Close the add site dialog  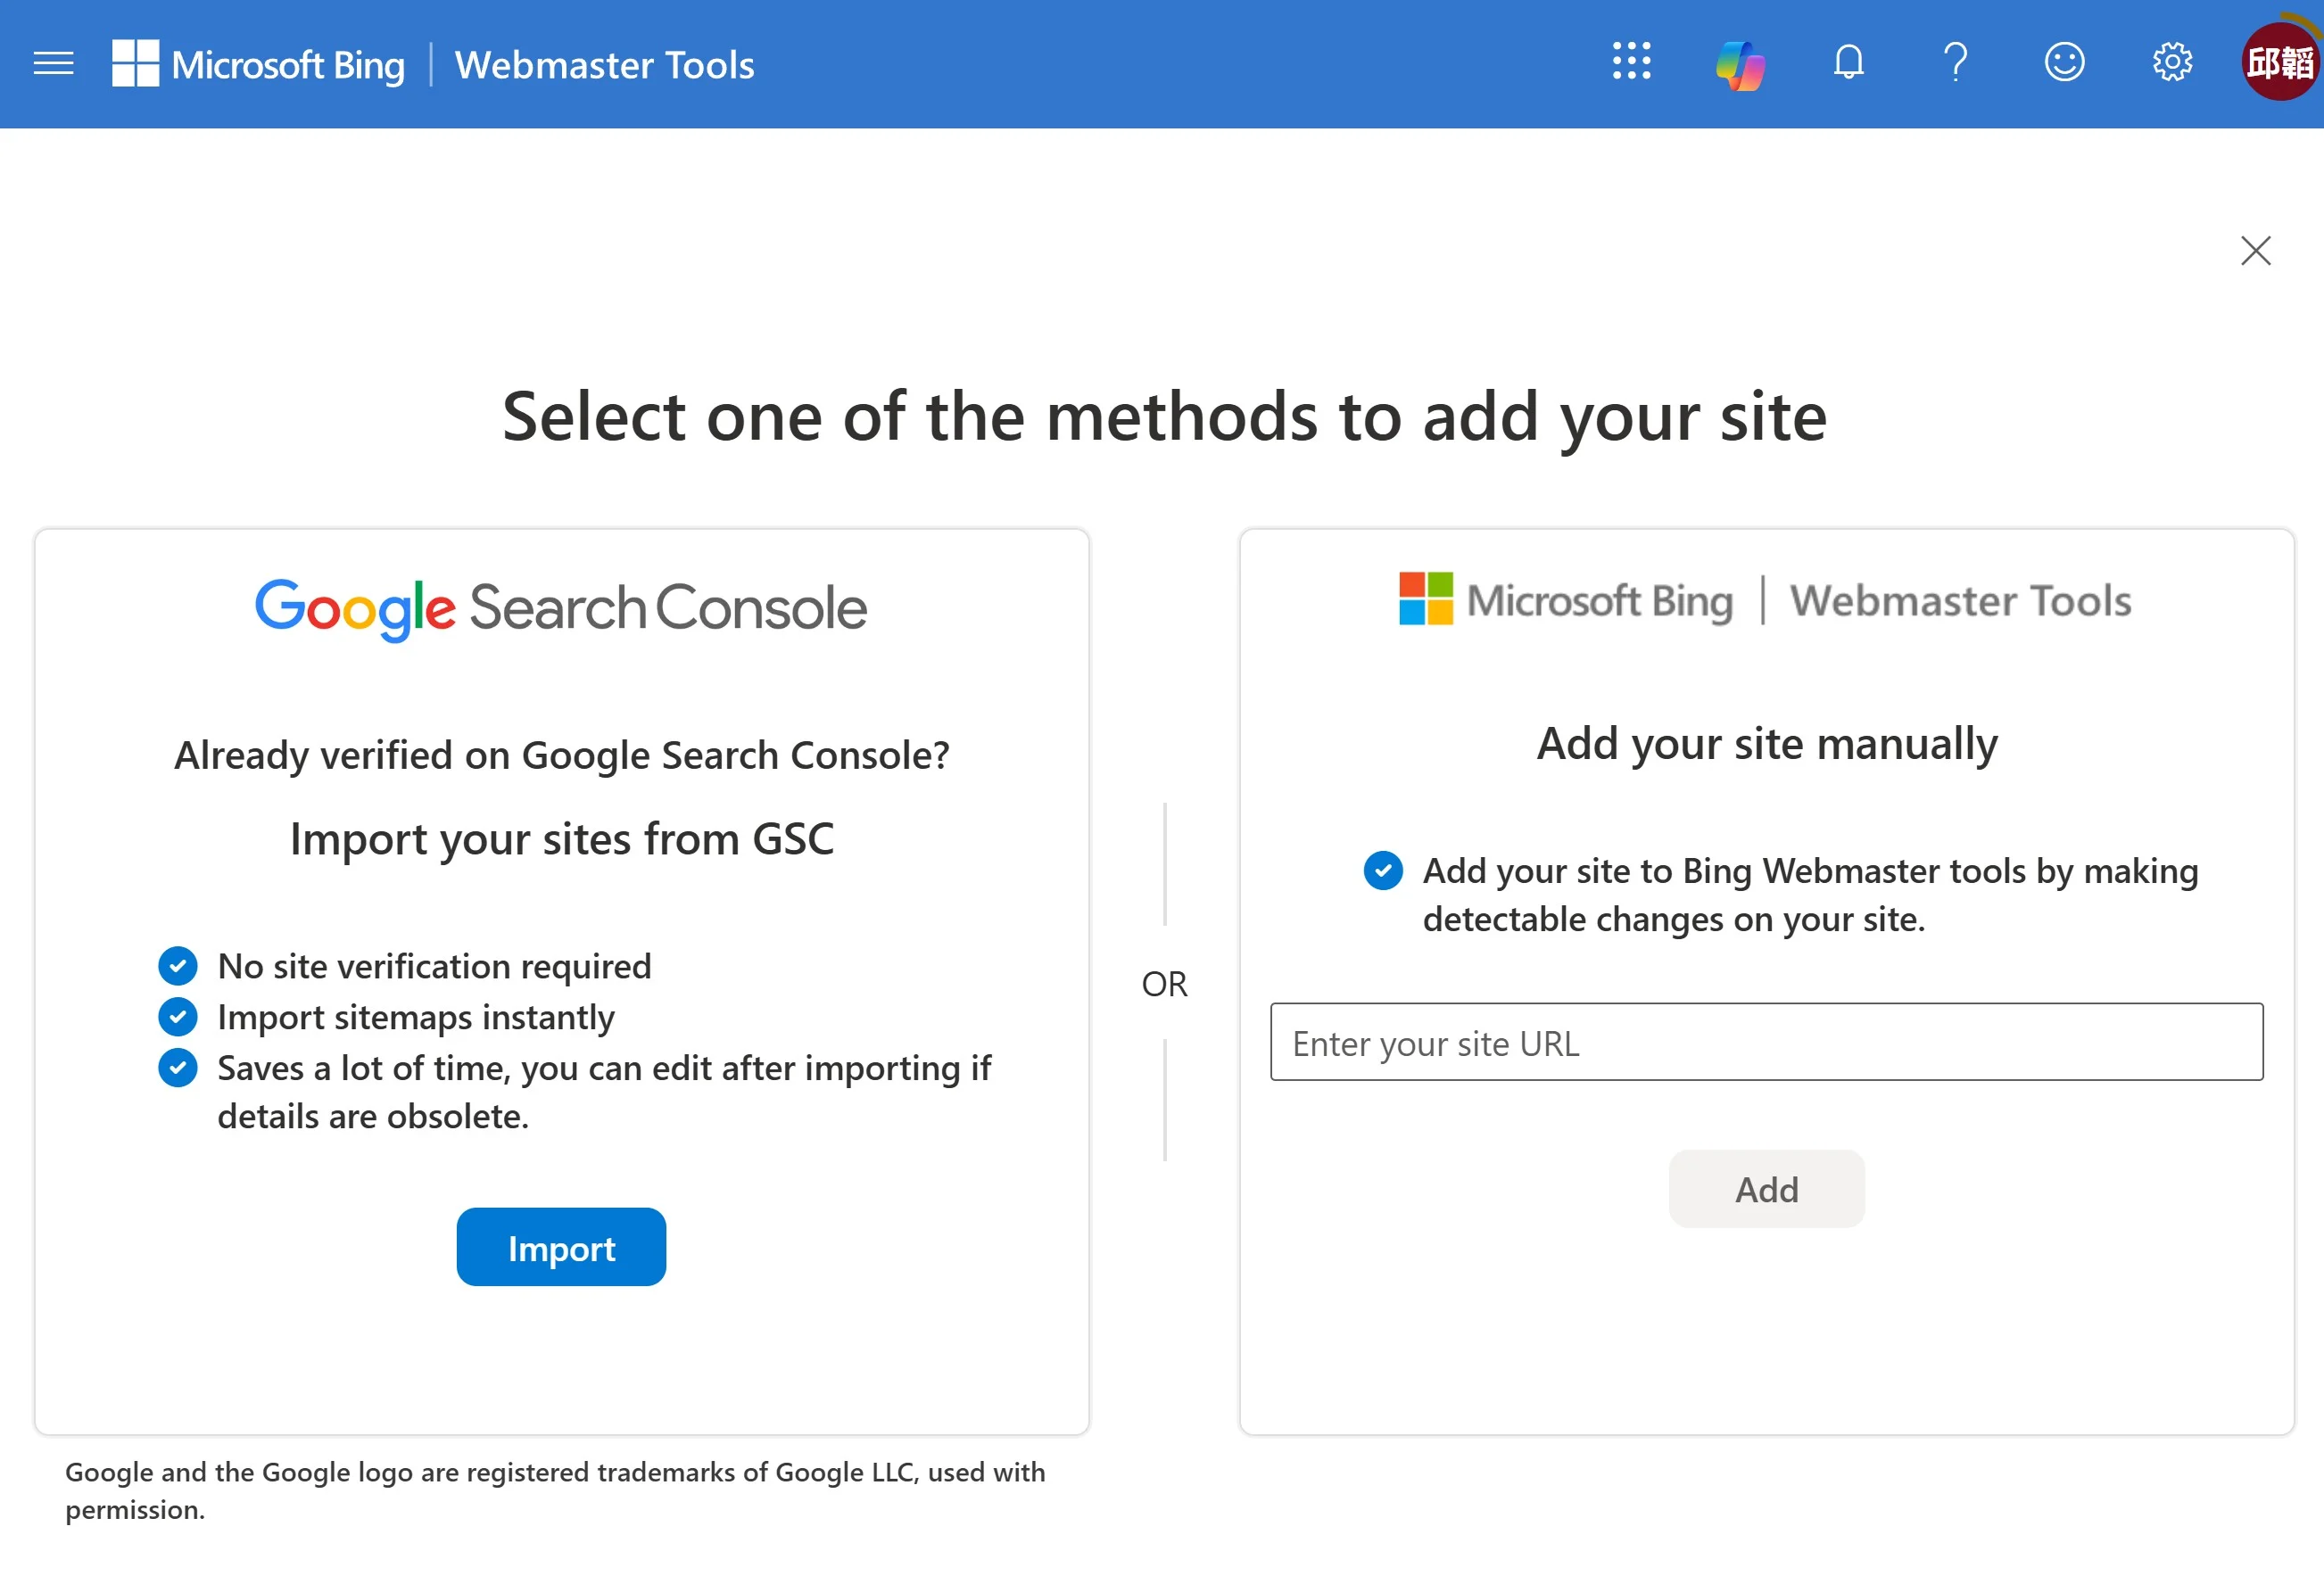click(2255, 250)
